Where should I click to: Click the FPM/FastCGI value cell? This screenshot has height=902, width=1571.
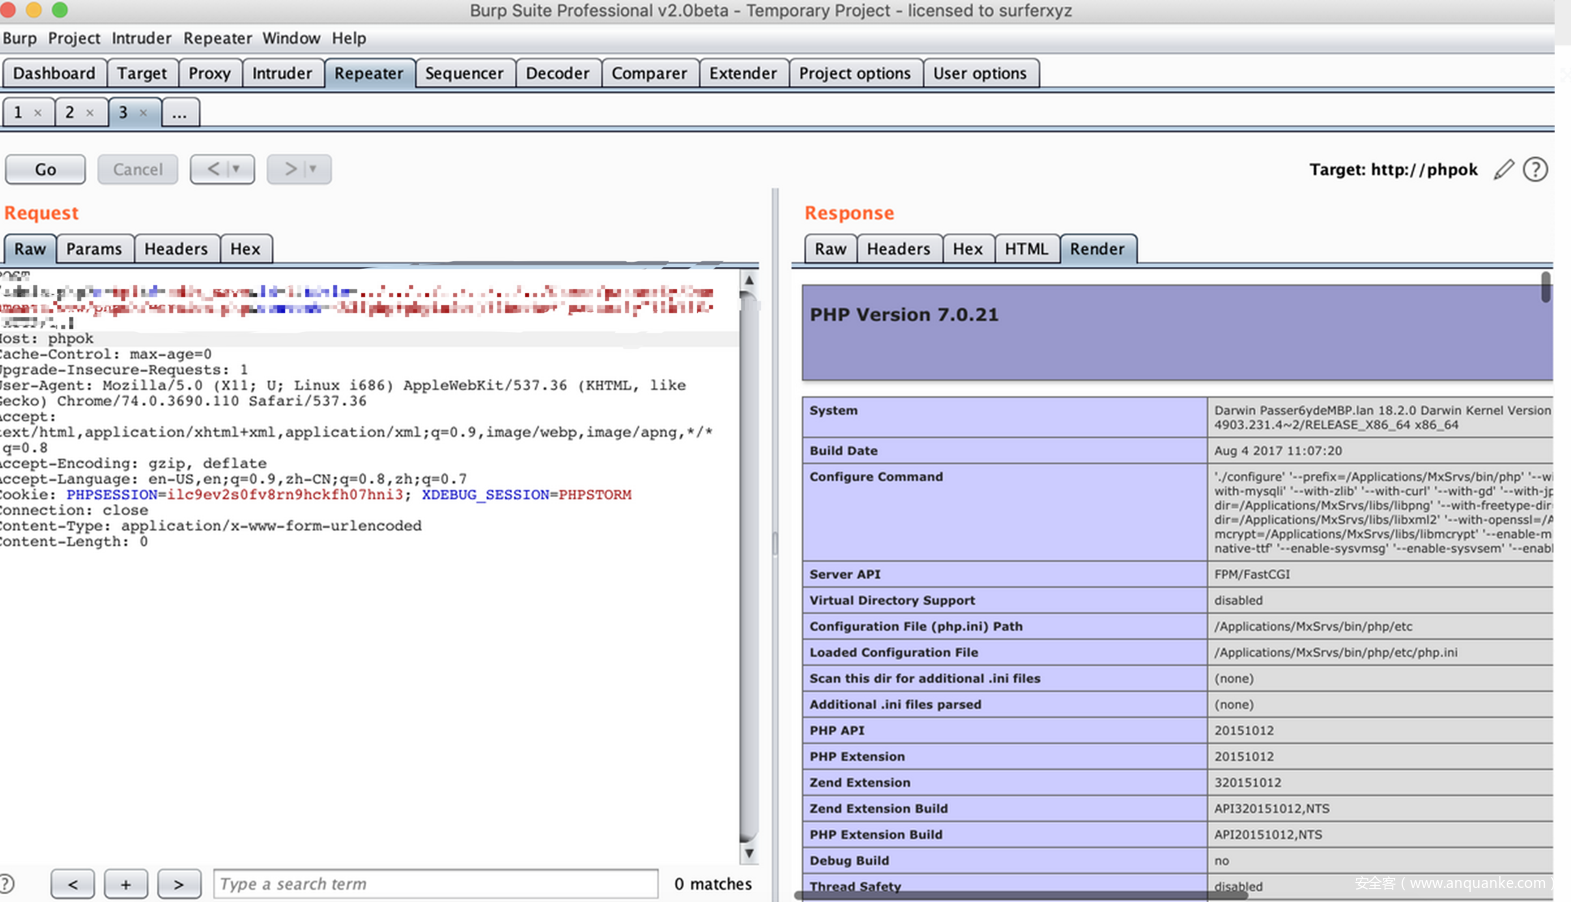1380,574
